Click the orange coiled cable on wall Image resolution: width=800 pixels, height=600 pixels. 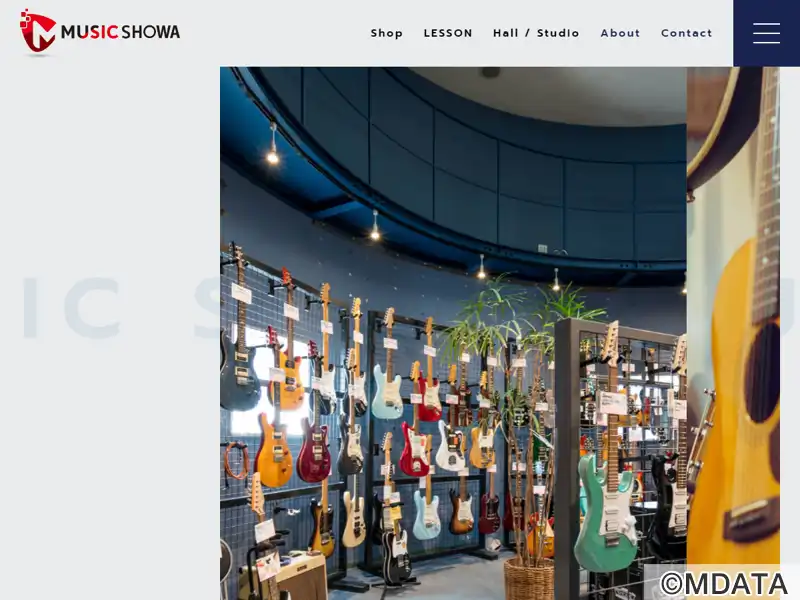point(237,461)
